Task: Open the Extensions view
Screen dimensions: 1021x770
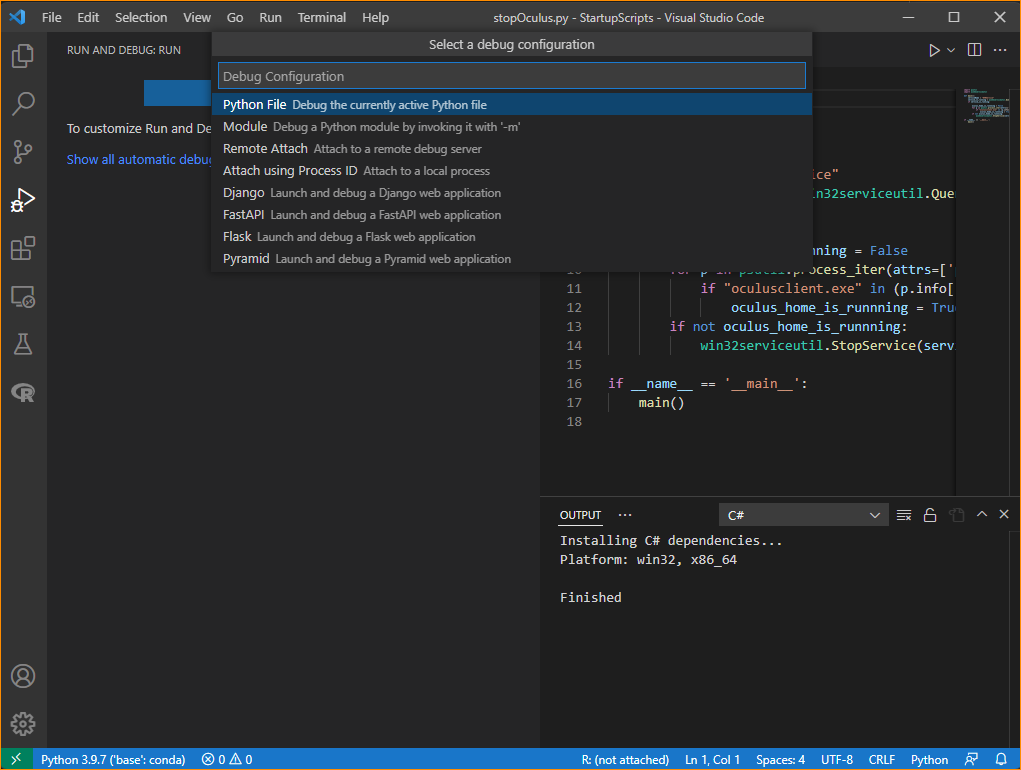Action: 23,248
